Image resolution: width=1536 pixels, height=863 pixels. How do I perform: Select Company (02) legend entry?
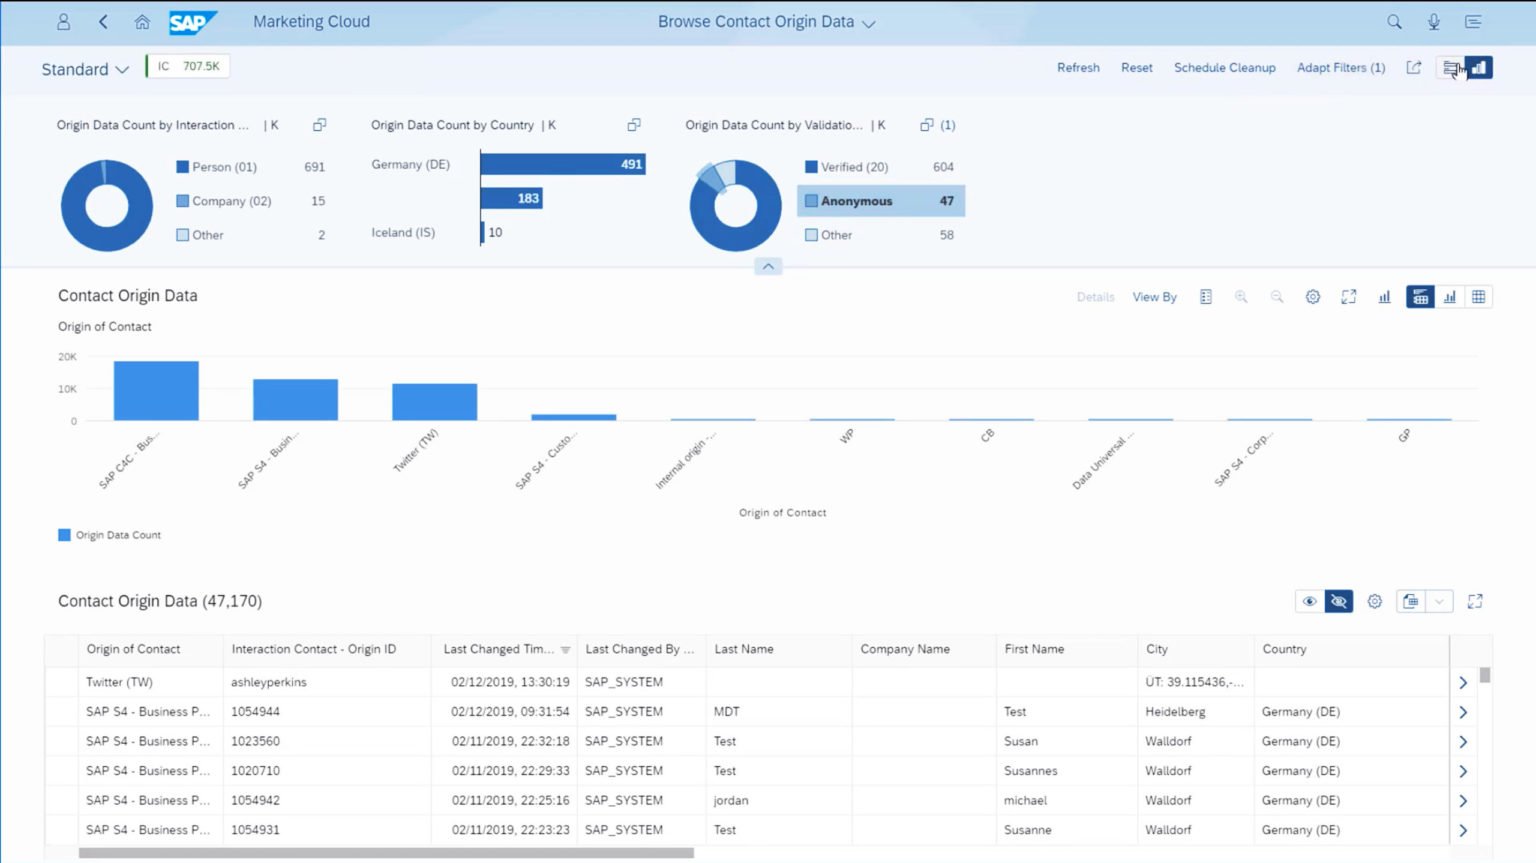(250, 201)
